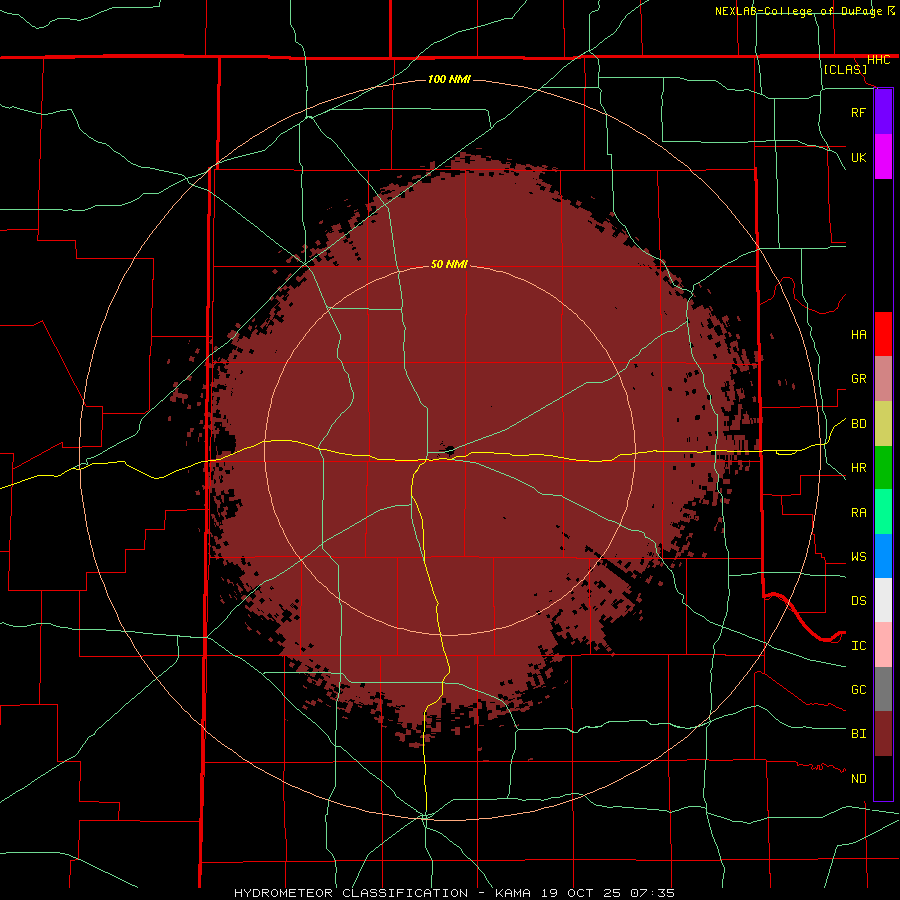This screenshot has height=900, width=900.
Task: Click the IC light pink legend swatch
Action: 883,645
